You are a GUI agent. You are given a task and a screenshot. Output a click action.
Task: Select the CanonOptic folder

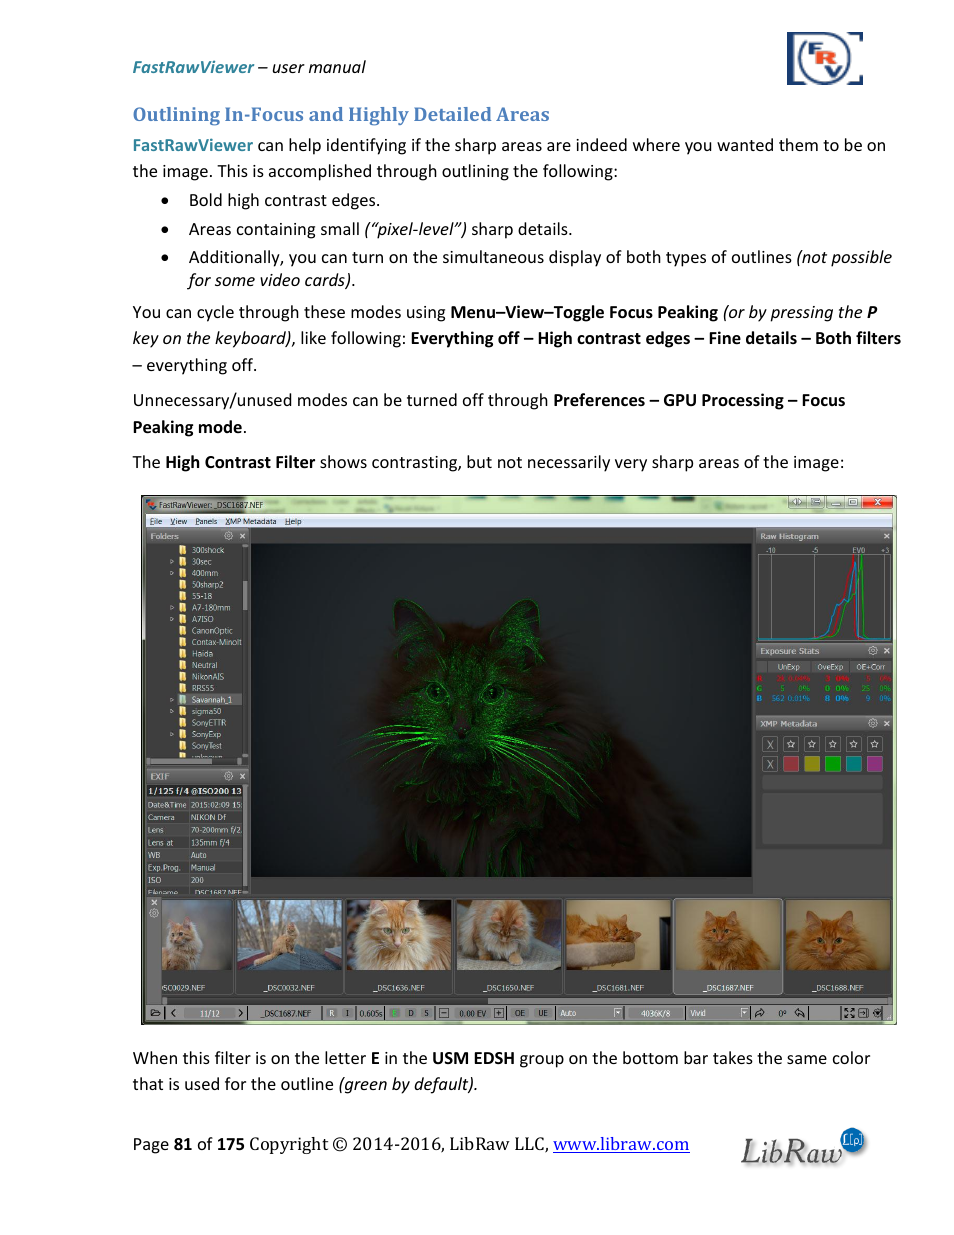[212, 631]
